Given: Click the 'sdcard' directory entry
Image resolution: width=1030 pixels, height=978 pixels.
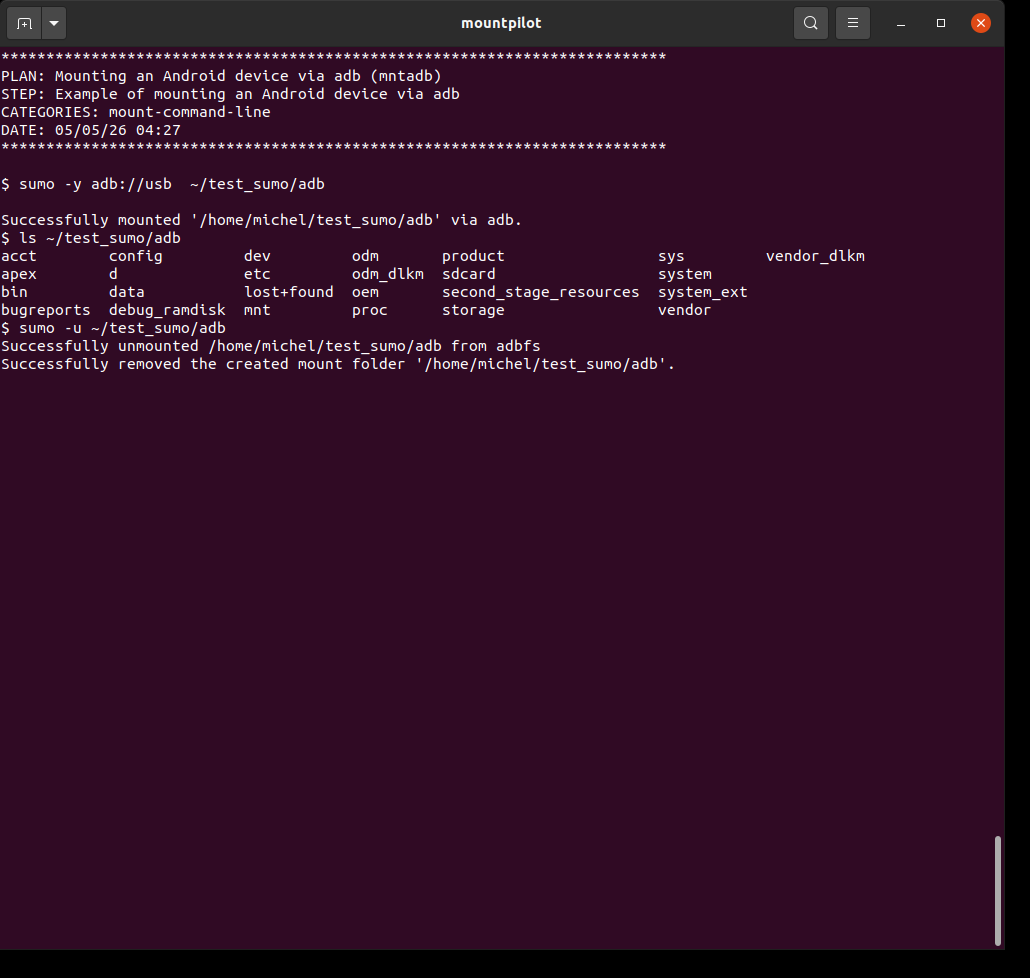Looking at the screenshot, I should click(468, 274).
